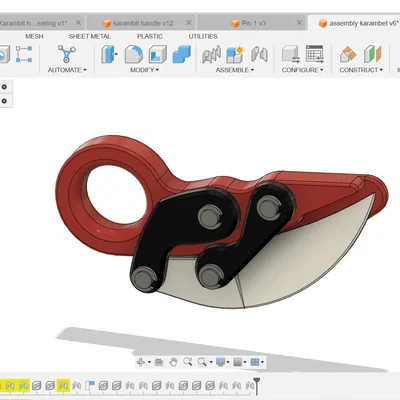Image resolution: width=400 pixels, height=400 pixels.
Task: Open the Zoom Window dropdown arrow
Action: pyautogui.click(x=211, y=362)
